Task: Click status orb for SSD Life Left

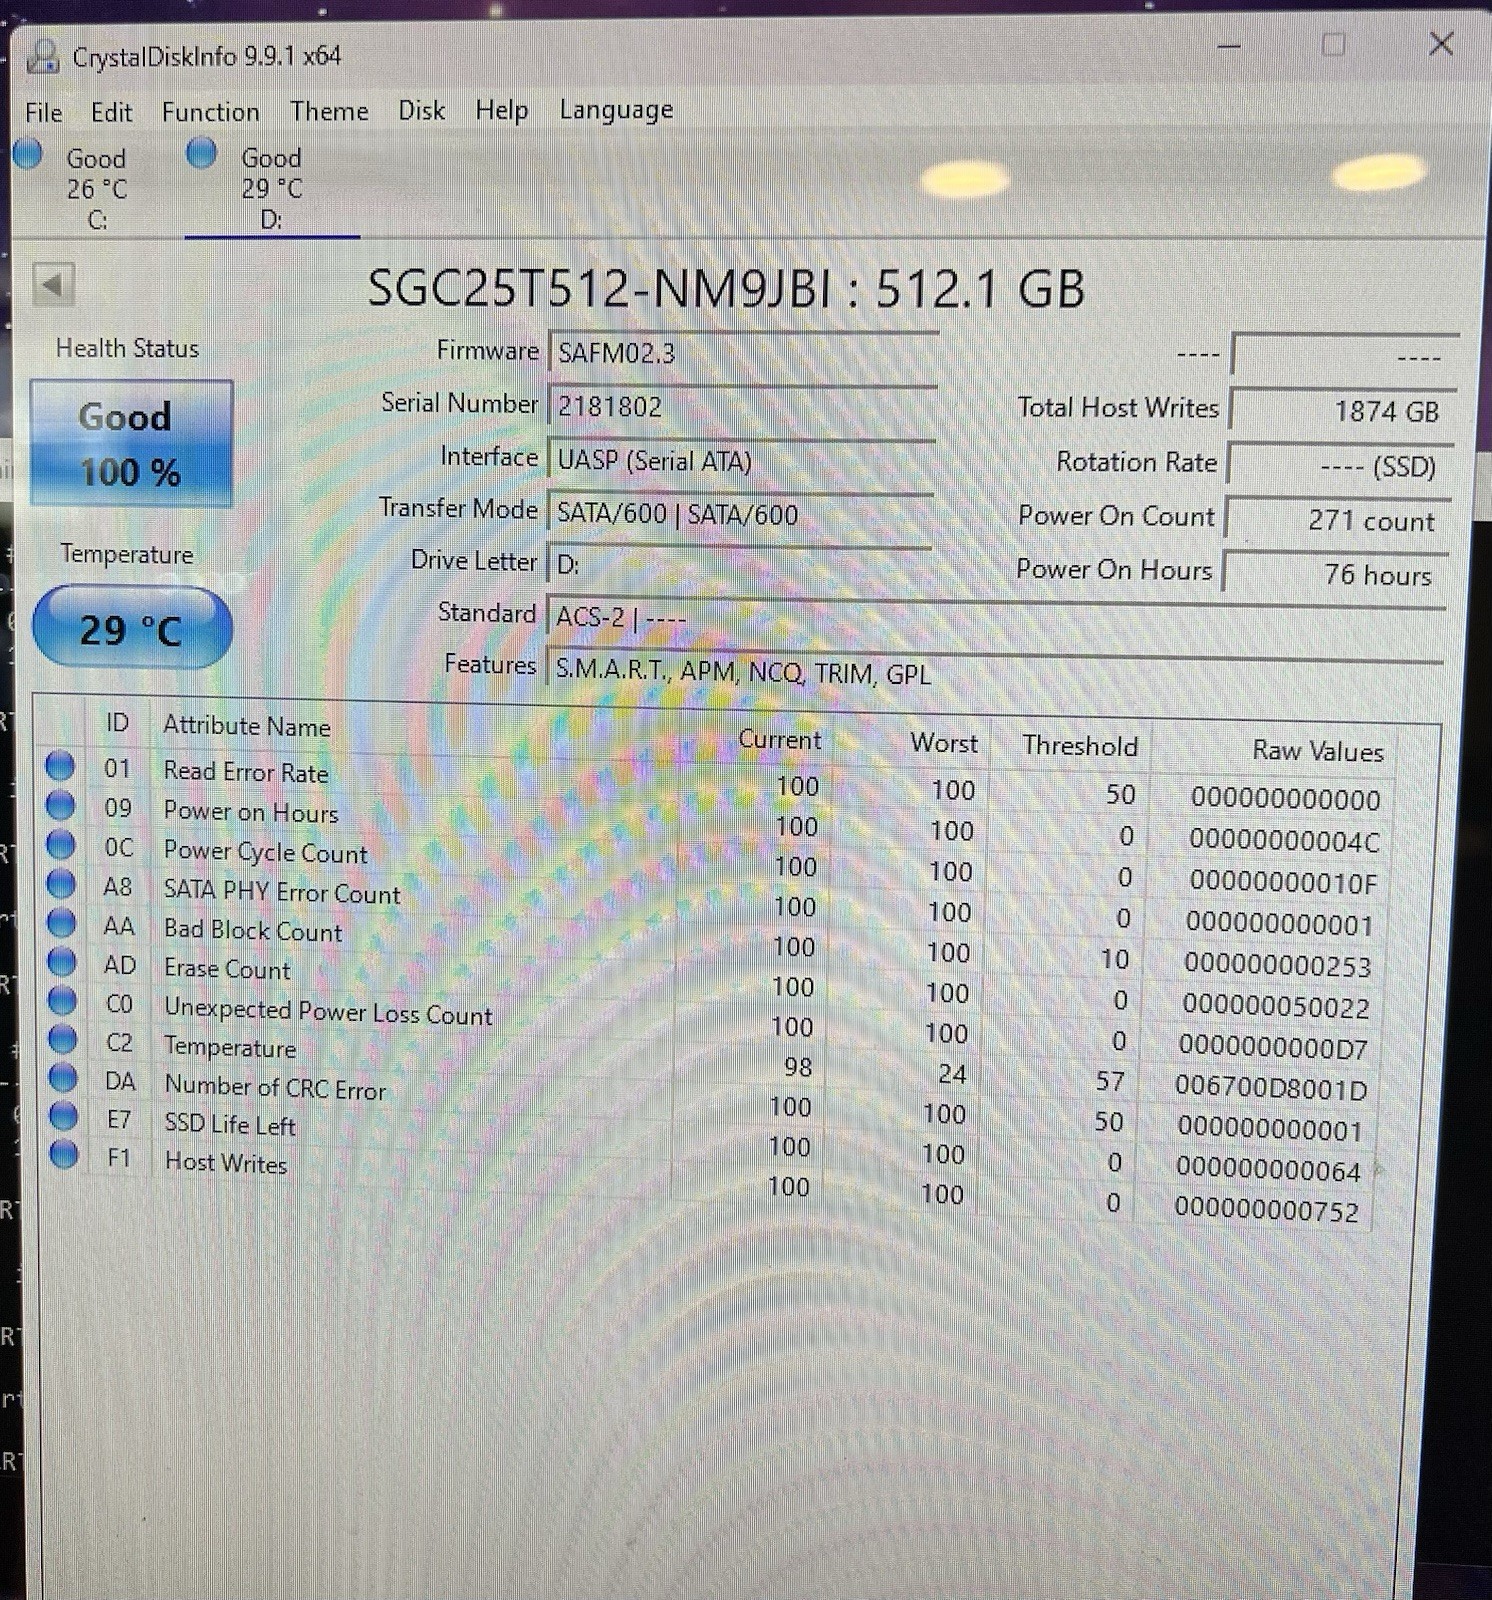Action: tap(63, 1115)
